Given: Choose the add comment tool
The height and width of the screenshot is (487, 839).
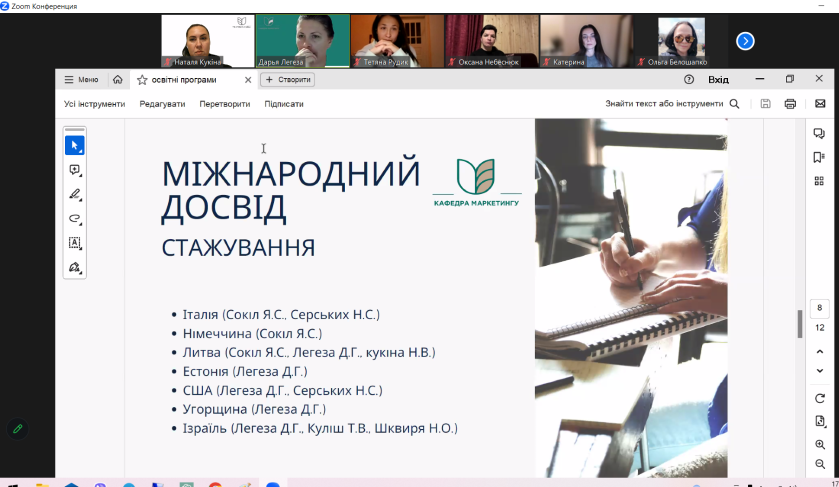Looking at the screenshot, I should 74,170.
